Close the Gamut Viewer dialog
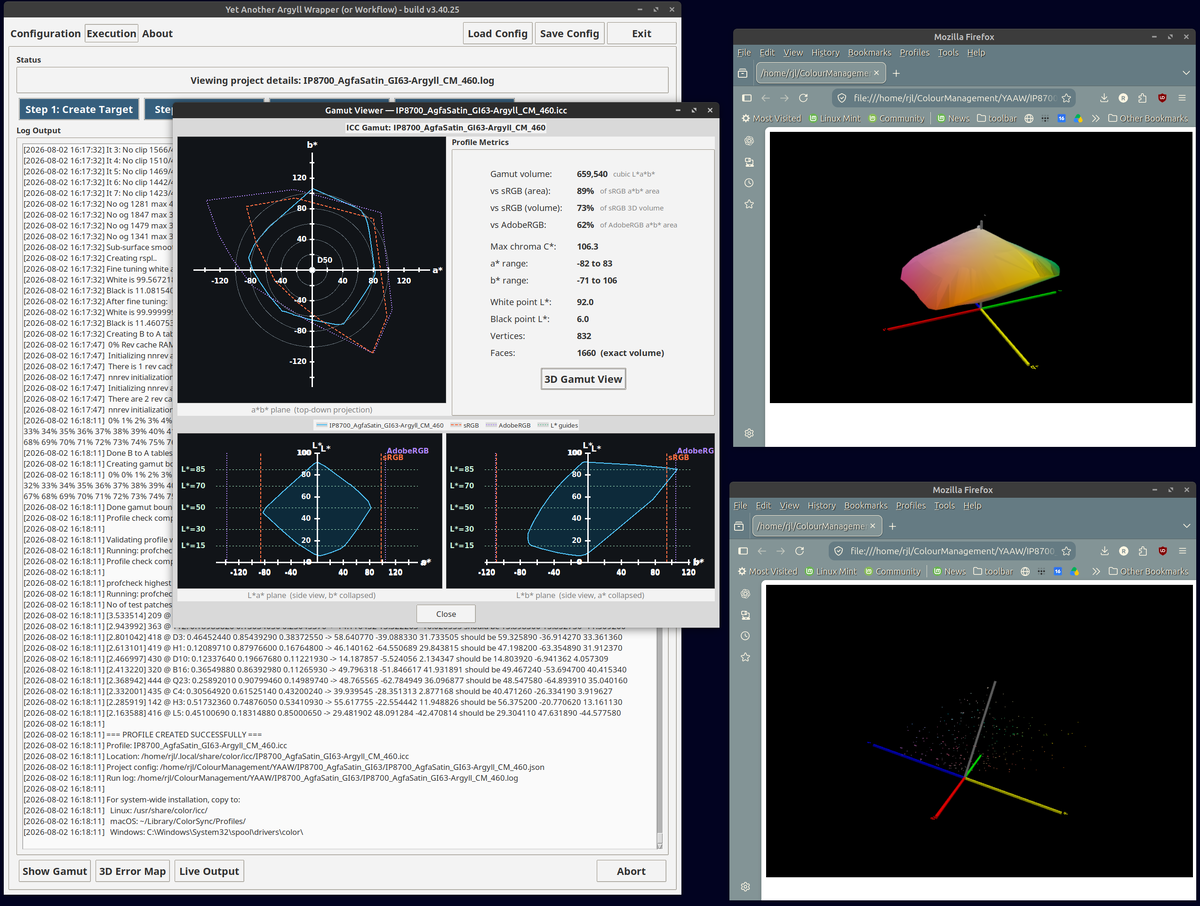Viewport: 1200px width, 906px height. 446,614
